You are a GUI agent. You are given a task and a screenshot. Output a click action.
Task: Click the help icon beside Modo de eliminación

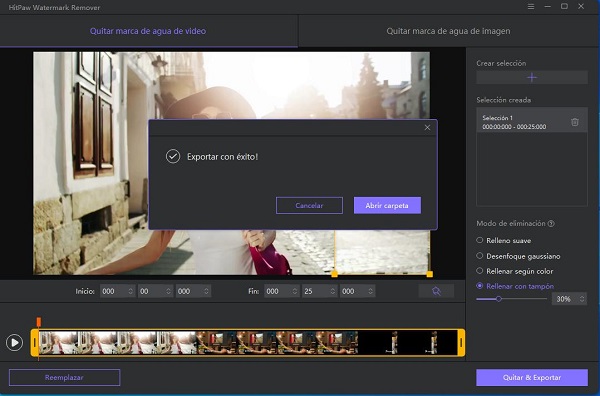[551, 223]
